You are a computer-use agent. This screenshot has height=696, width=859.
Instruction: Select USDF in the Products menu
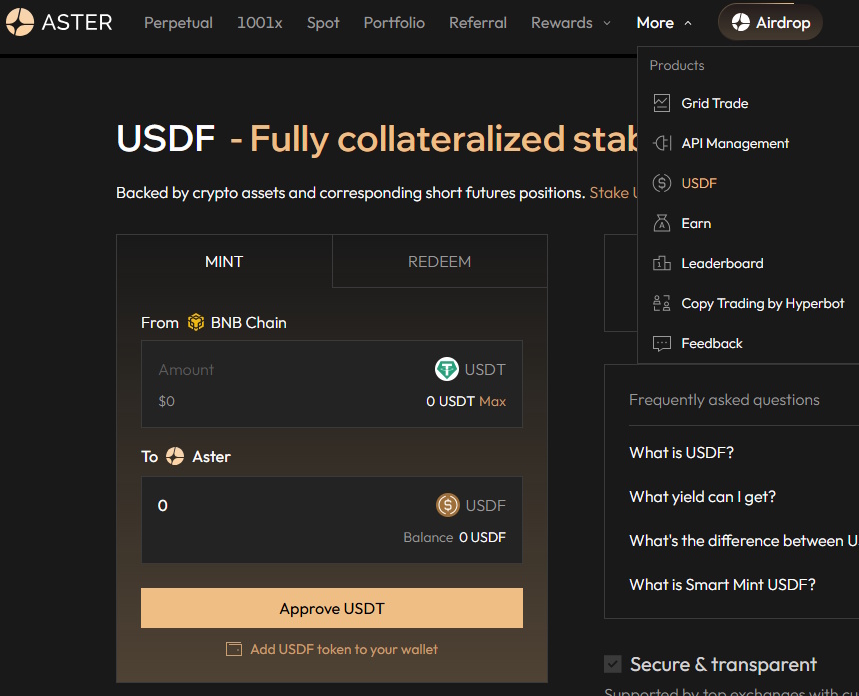tap(699, 183)
